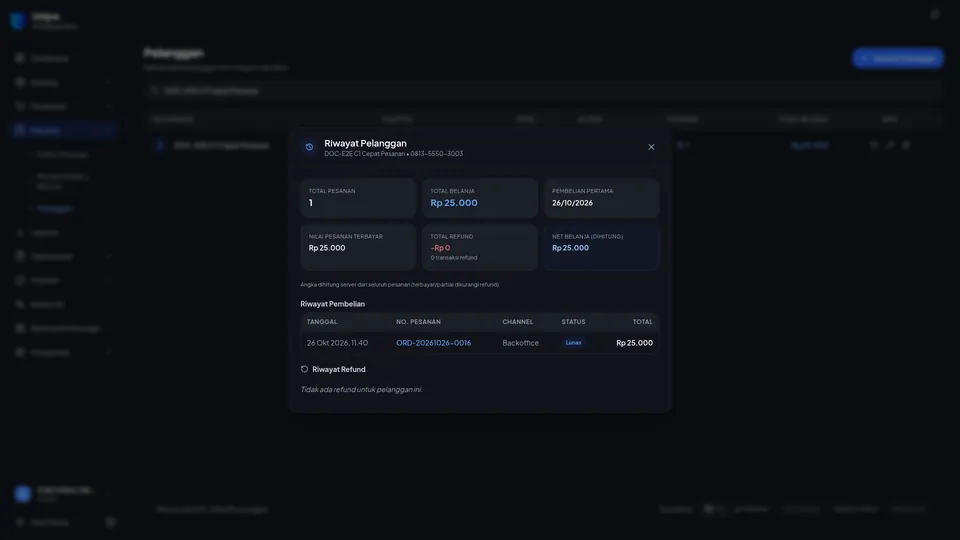This screenshot has height=540, width=960.
Task: Click the date 26/10/2026 in Pembelian Pertama
Action: 572,203
